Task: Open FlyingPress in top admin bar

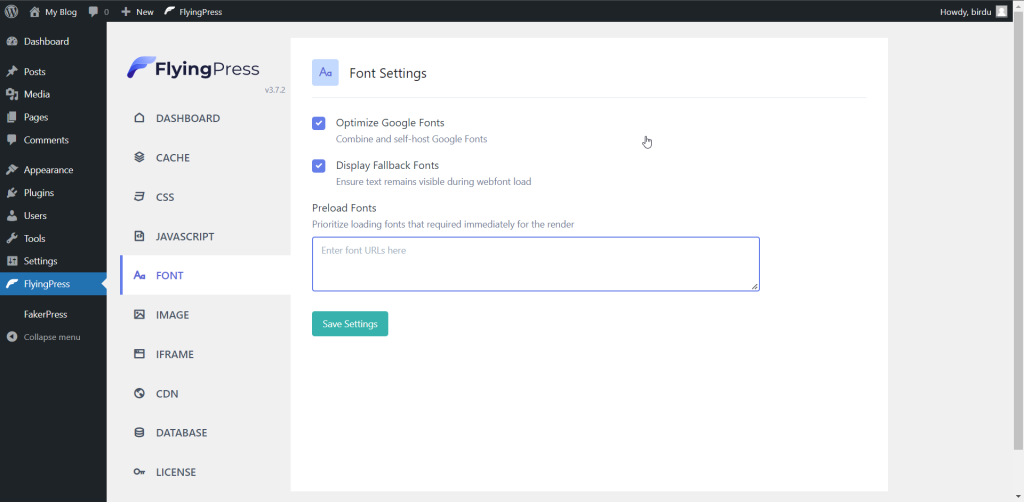Action: coord(193,12)
